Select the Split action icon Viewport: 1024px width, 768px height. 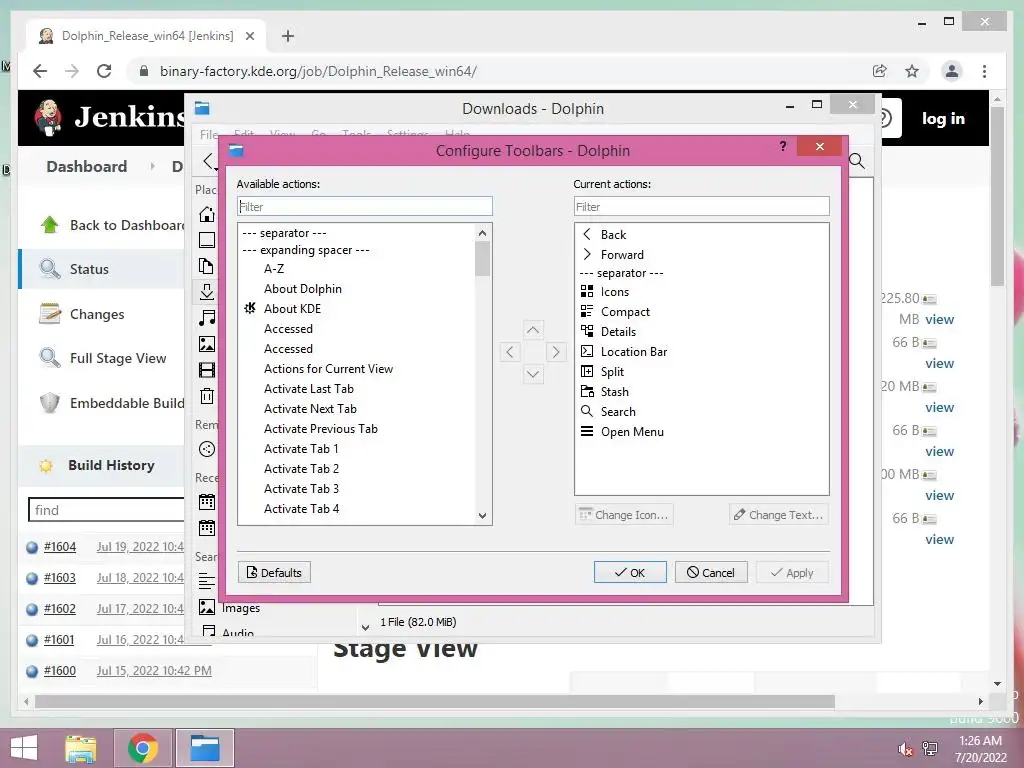[587, 371]
